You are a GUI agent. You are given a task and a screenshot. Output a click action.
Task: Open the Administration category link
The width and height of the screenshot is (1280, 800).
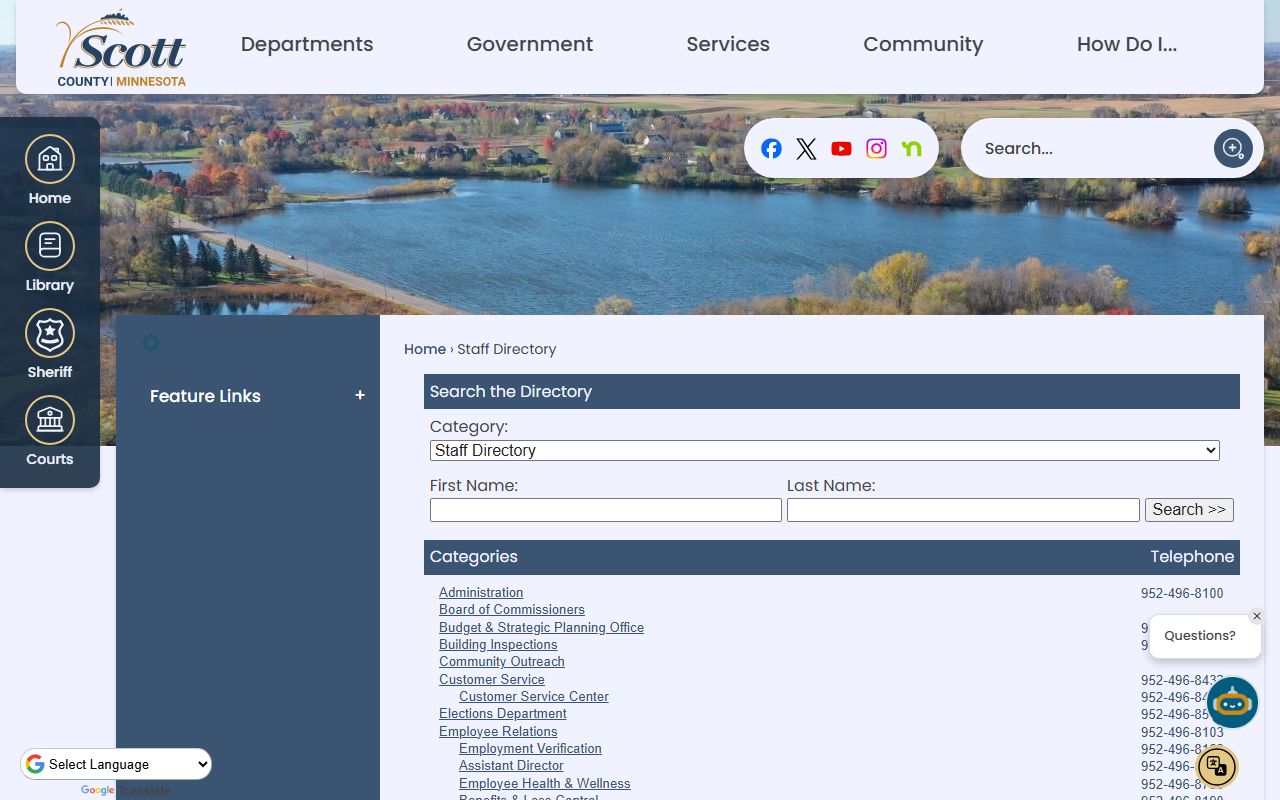pos(481,593)
